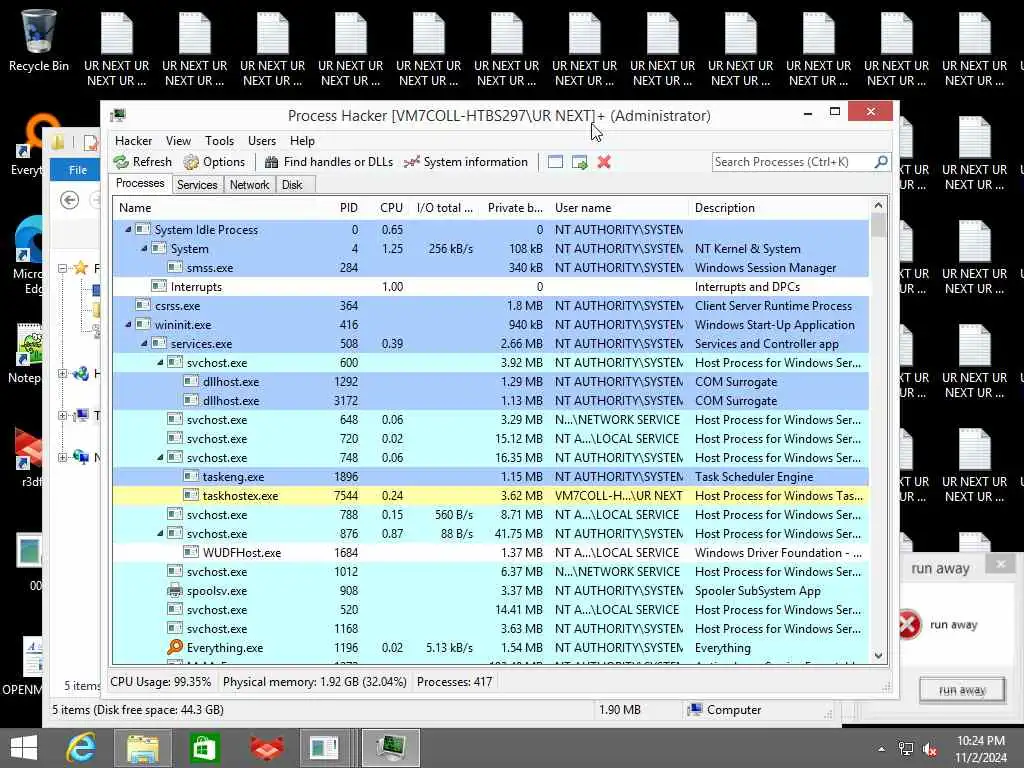1024x768 pixels.
Task: Click the search magnifier icon
Action: (881, 161)
